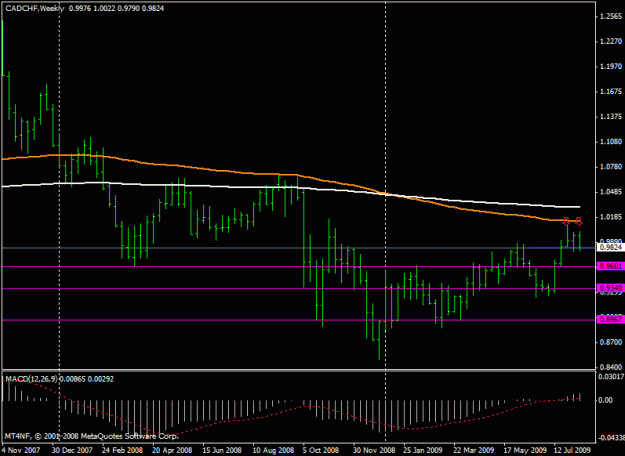625x456 pixels.
Task: Click the 20 Apr 2008 date label
Action: click(173, 450)
